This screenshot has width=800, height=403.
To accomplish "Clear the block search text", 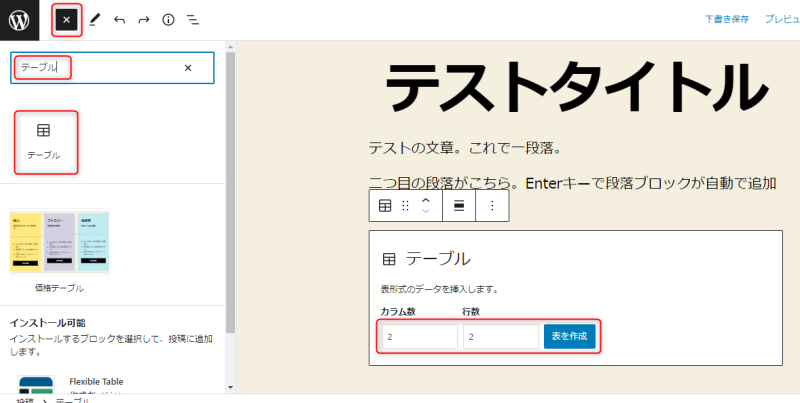I will pyautogui.click(x=188, y=68).
